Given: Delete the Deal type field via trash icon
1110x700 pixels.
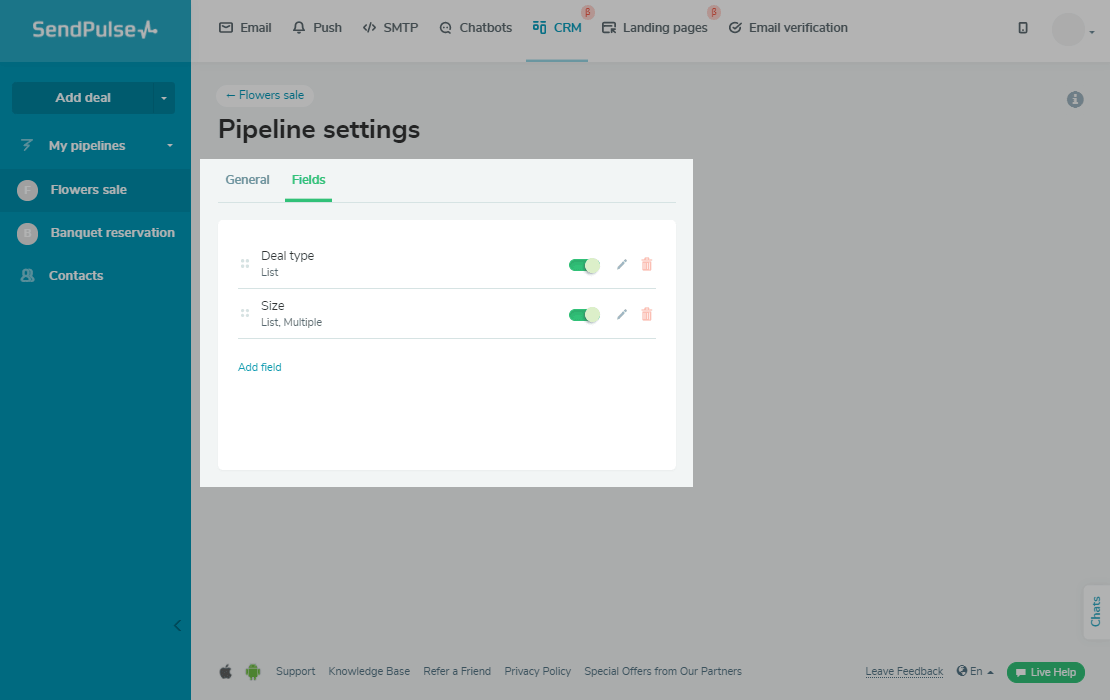Looking at the screenshot, I should coord(647,264).
